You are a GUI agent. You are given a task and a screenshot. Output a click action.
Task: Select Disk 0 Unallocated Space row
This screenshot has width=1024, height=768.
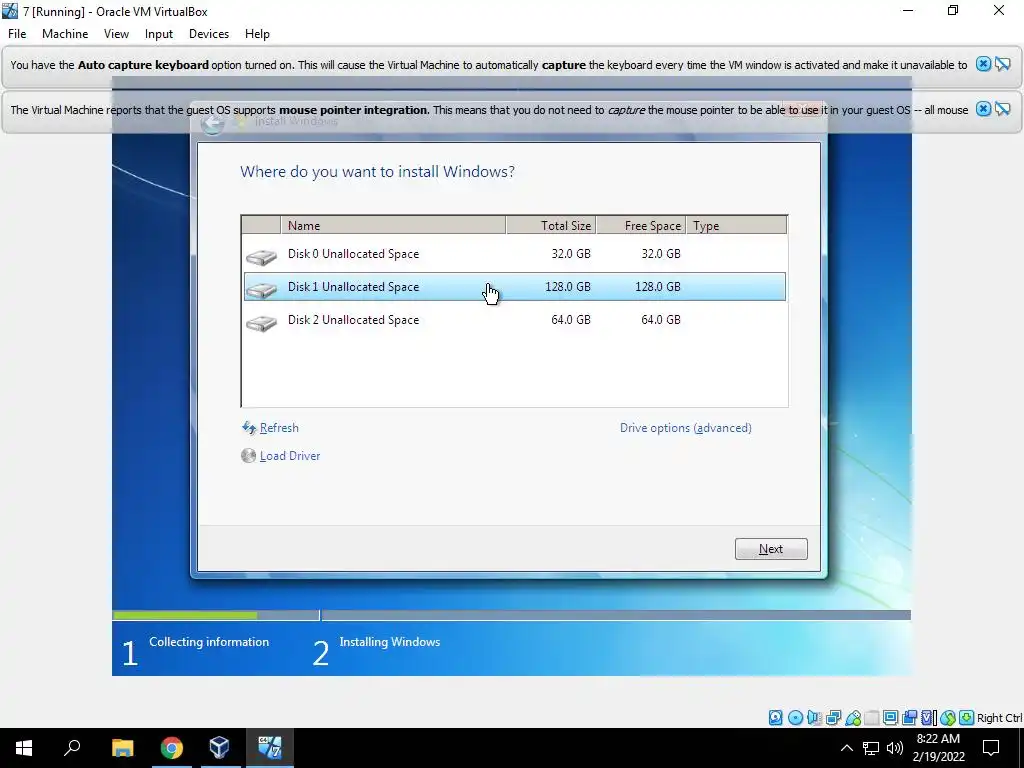tap(515, 254)
